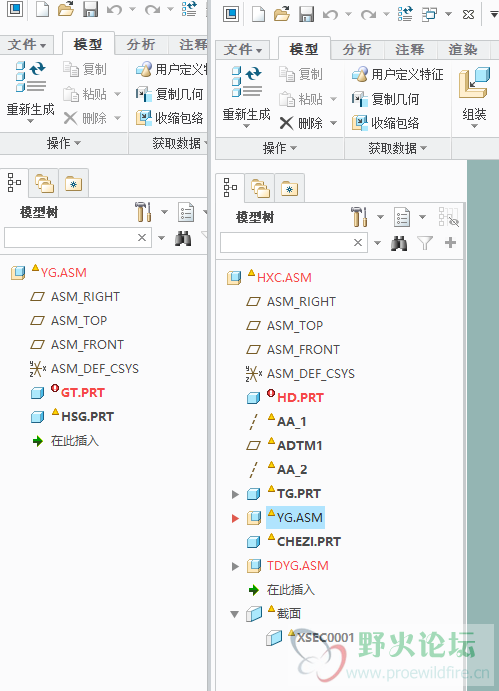Expand TG.PRT node in right tree

[x=235, y=494]
